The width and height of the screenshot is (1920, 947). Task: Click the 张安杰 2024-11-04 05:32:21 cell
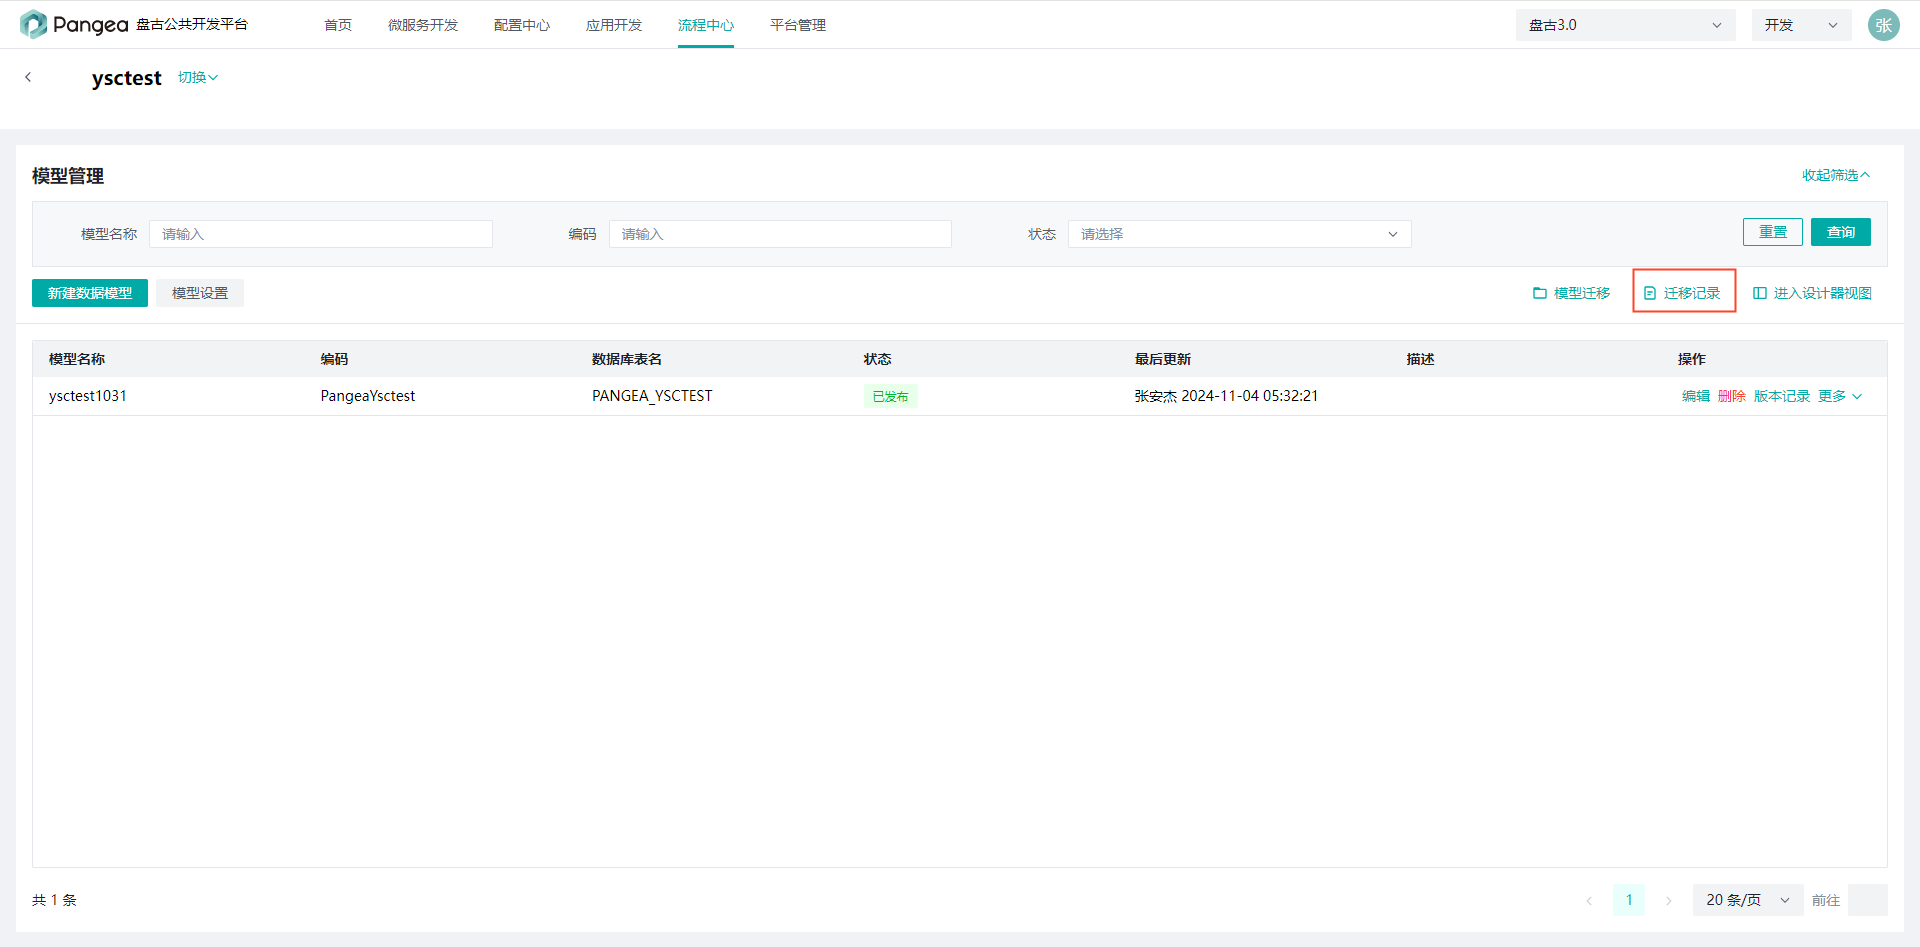click(1226, 396)
